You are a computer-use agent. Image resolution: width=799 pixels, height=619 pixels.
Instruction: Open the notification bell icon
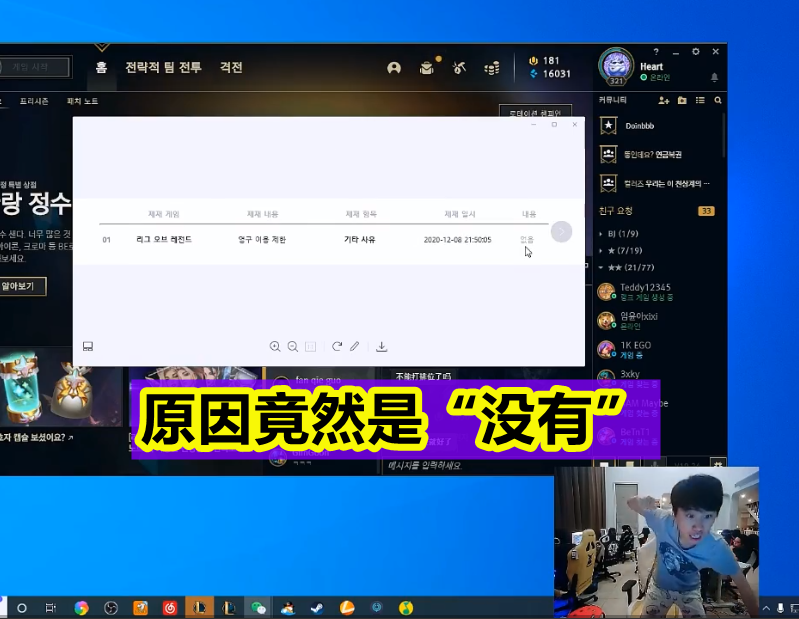[x=714, y=77]
